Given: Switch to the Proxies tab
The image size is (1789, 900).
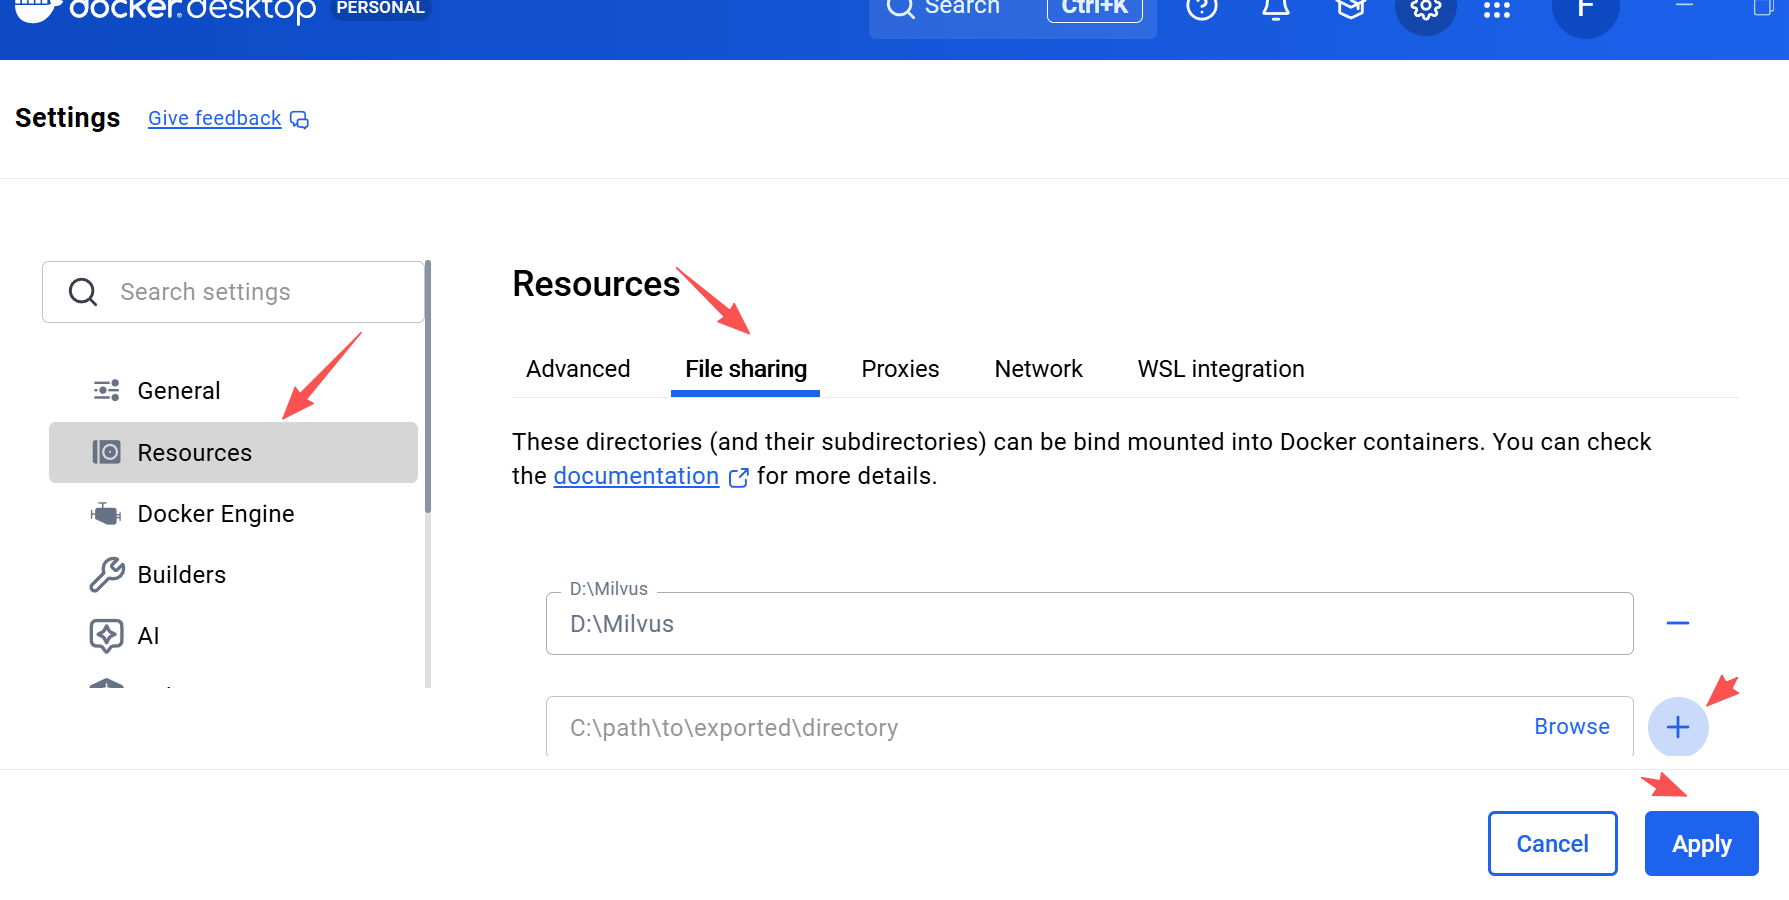Looking at the screenshot, I should point(900,369).
